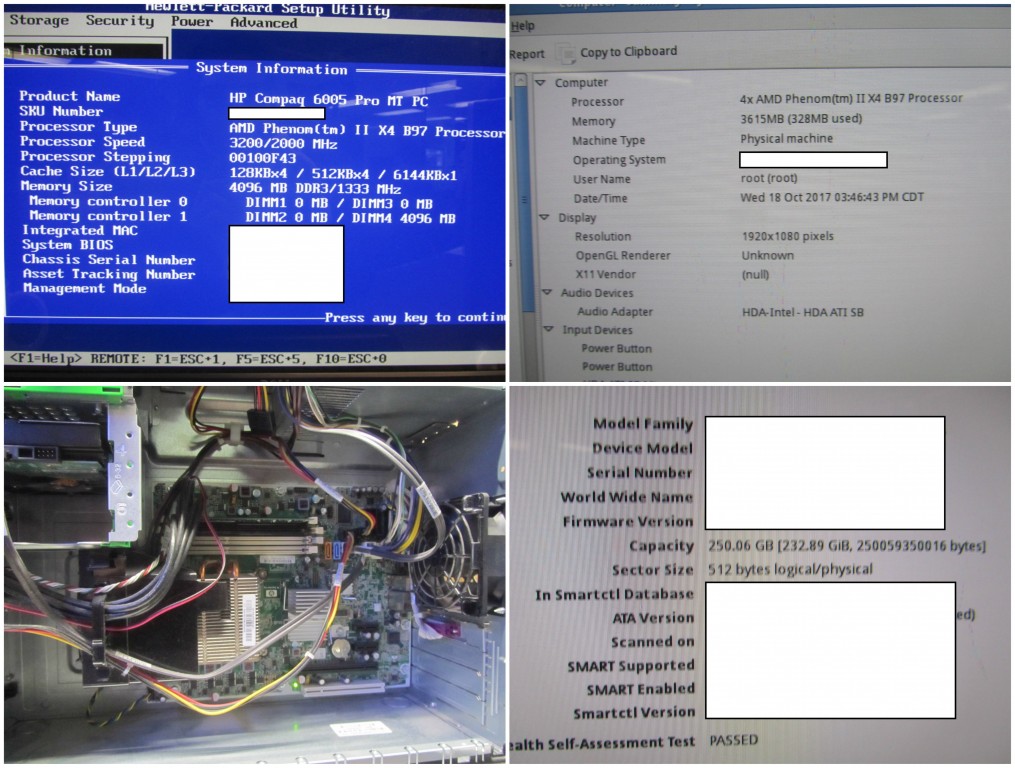This screenshot has width=1015, height=768.
Task: Click the "Device Model" label in the drive info
Action: [x=642, y=448]
